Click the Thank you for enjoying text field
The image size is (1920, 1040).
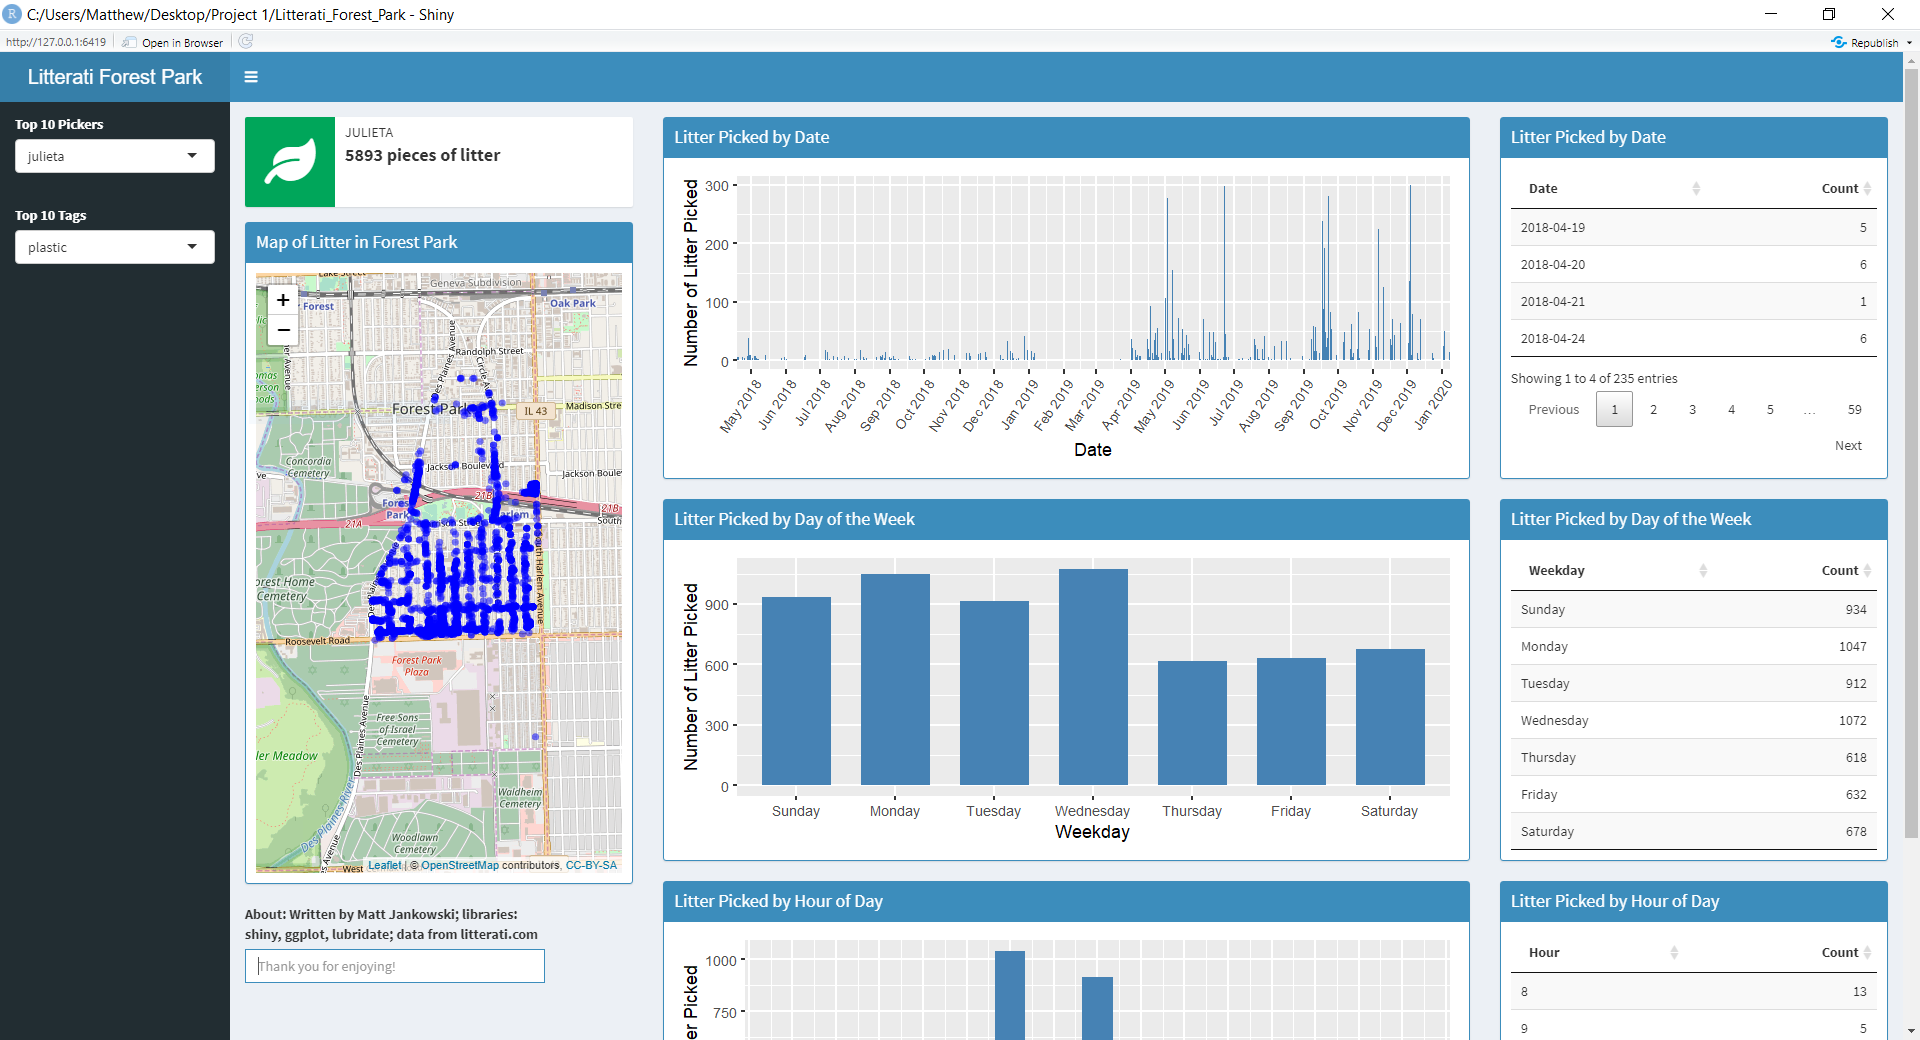coord(395,966)
